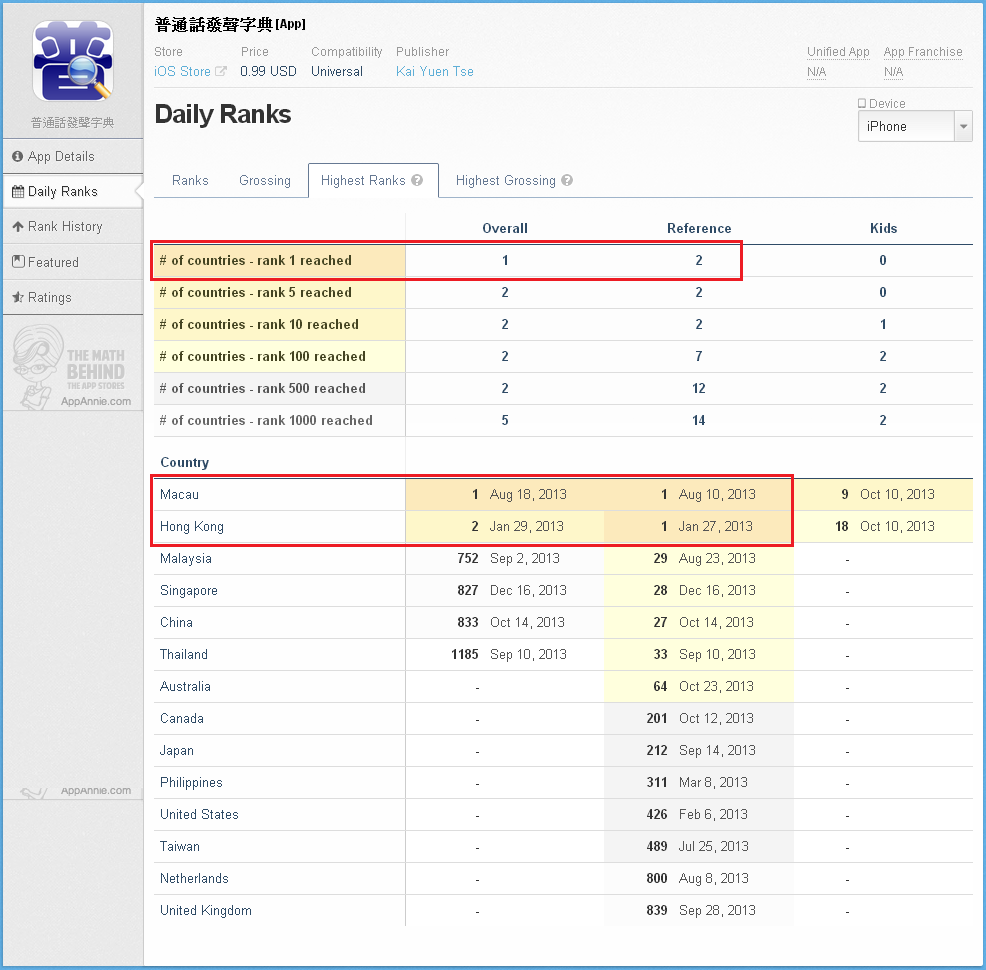The height and width of the screenshot is (970, 986).
Task: Click the external link icon beside iOS Store
Action: coord(221,72)
